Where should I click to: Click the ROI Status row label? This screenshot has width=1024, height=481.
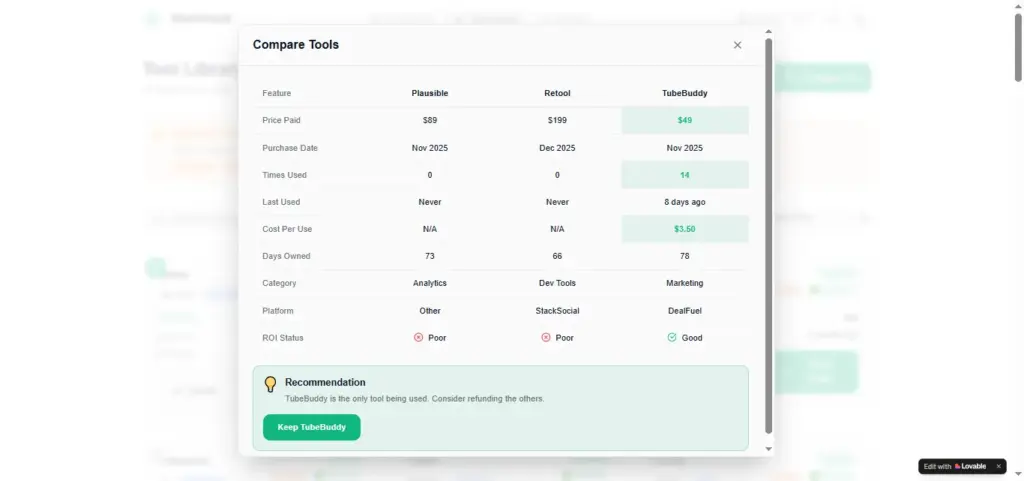[283, 338]
